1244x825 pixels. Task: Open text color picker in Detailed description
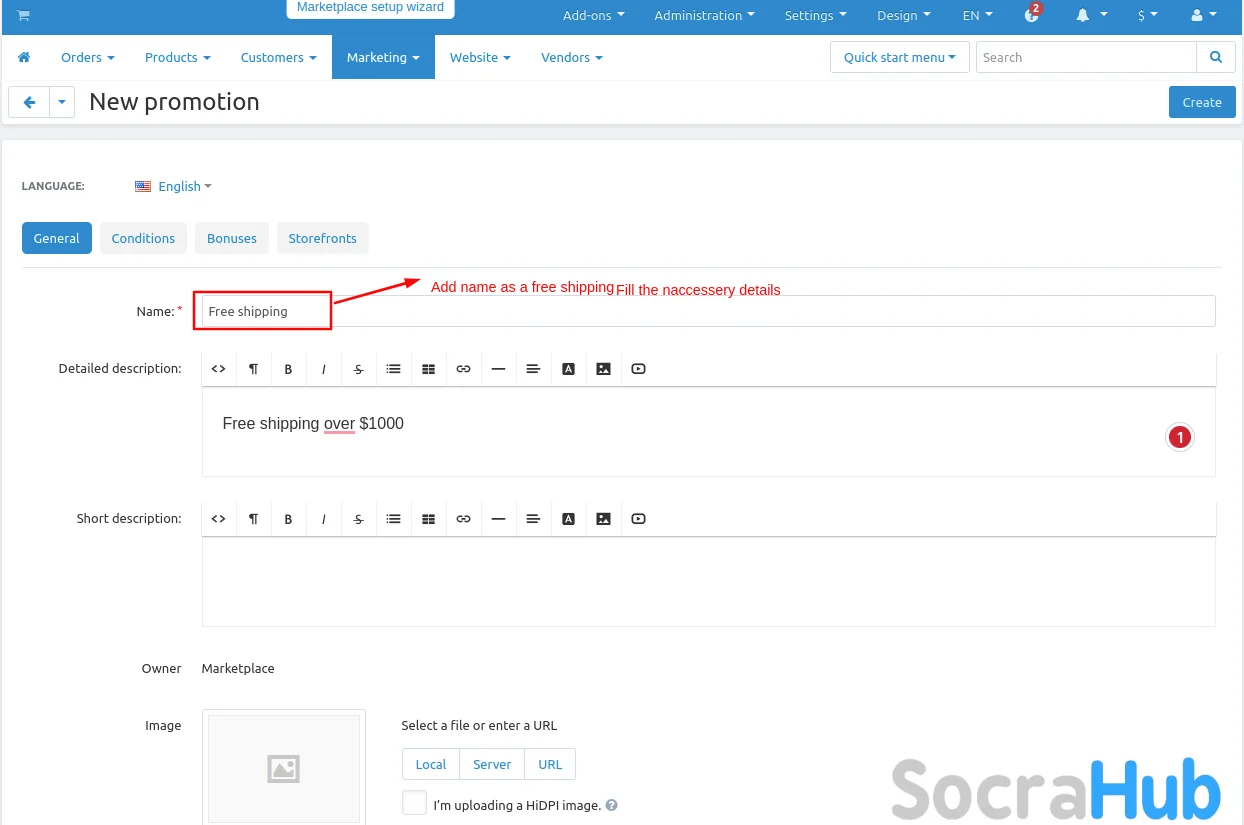568,369
